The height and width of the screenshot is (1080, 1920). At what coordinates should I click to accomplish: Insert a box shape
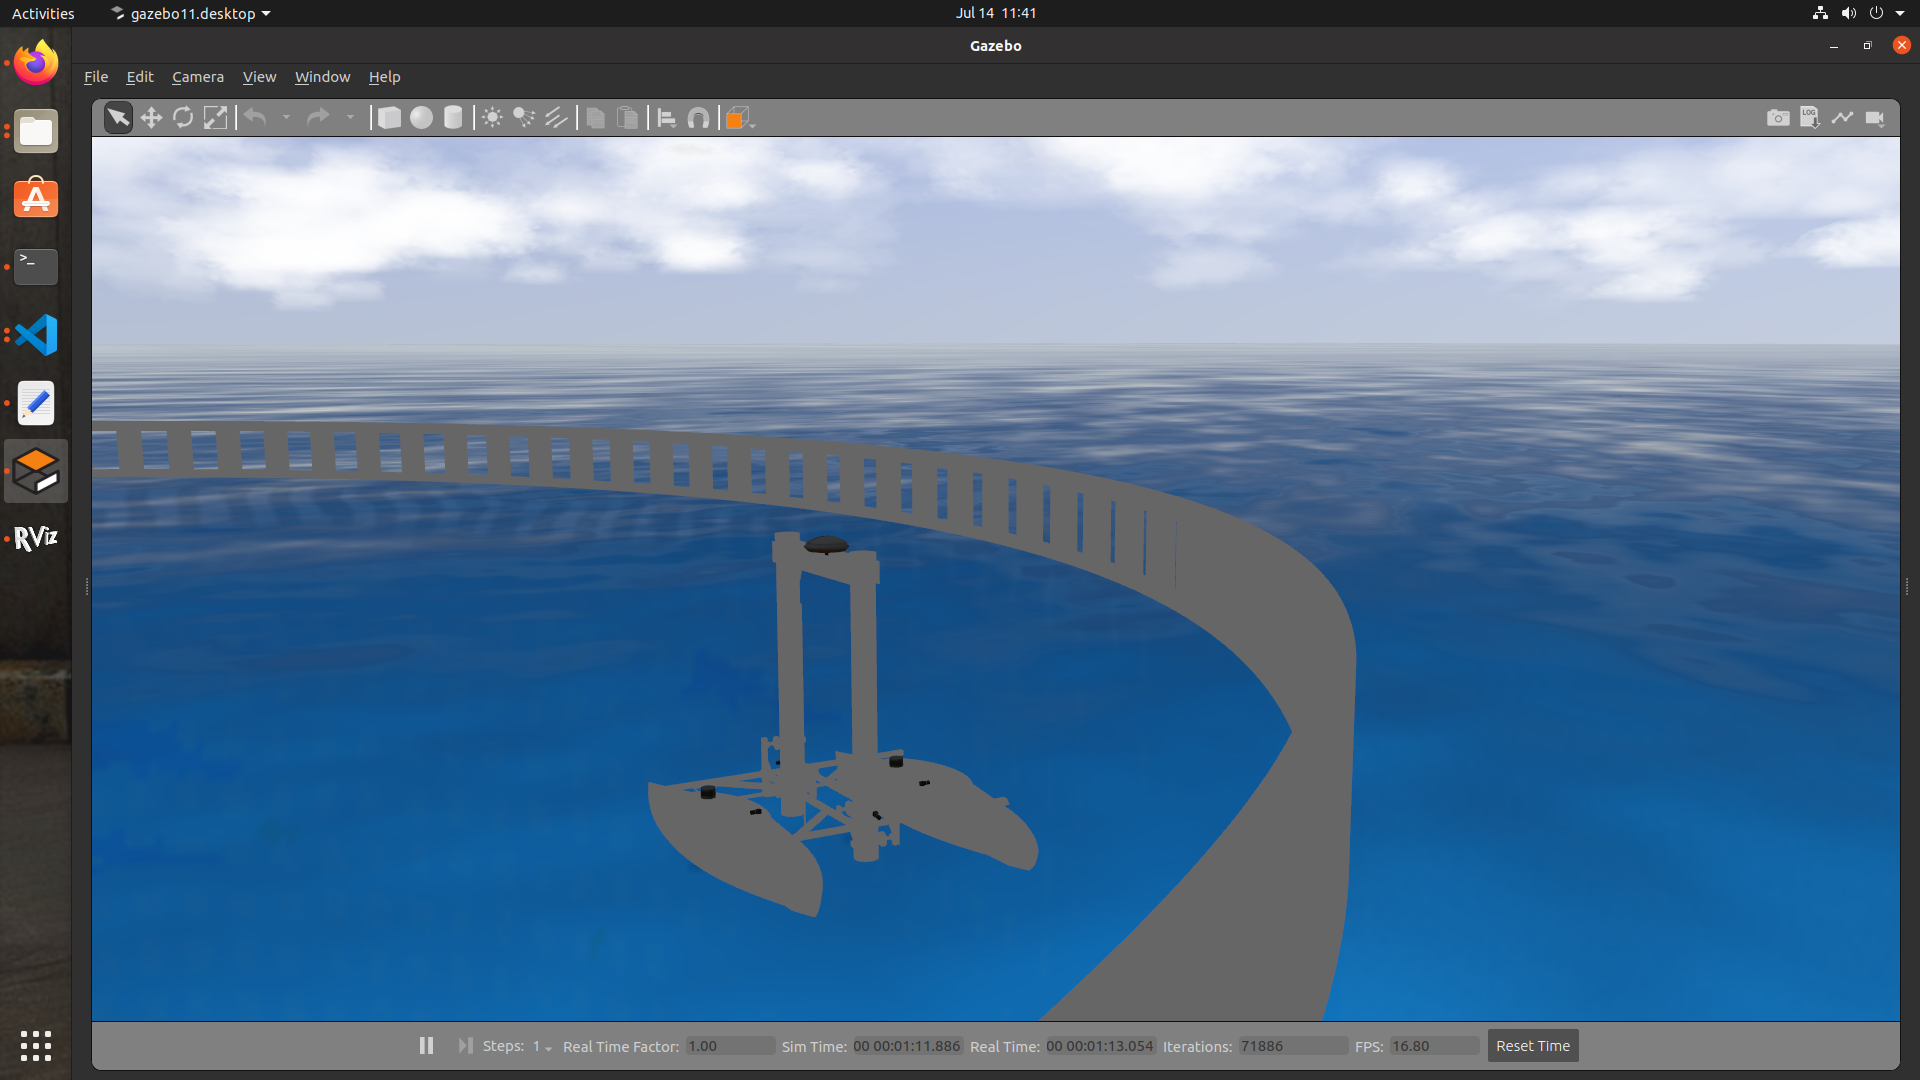[389, 118]
